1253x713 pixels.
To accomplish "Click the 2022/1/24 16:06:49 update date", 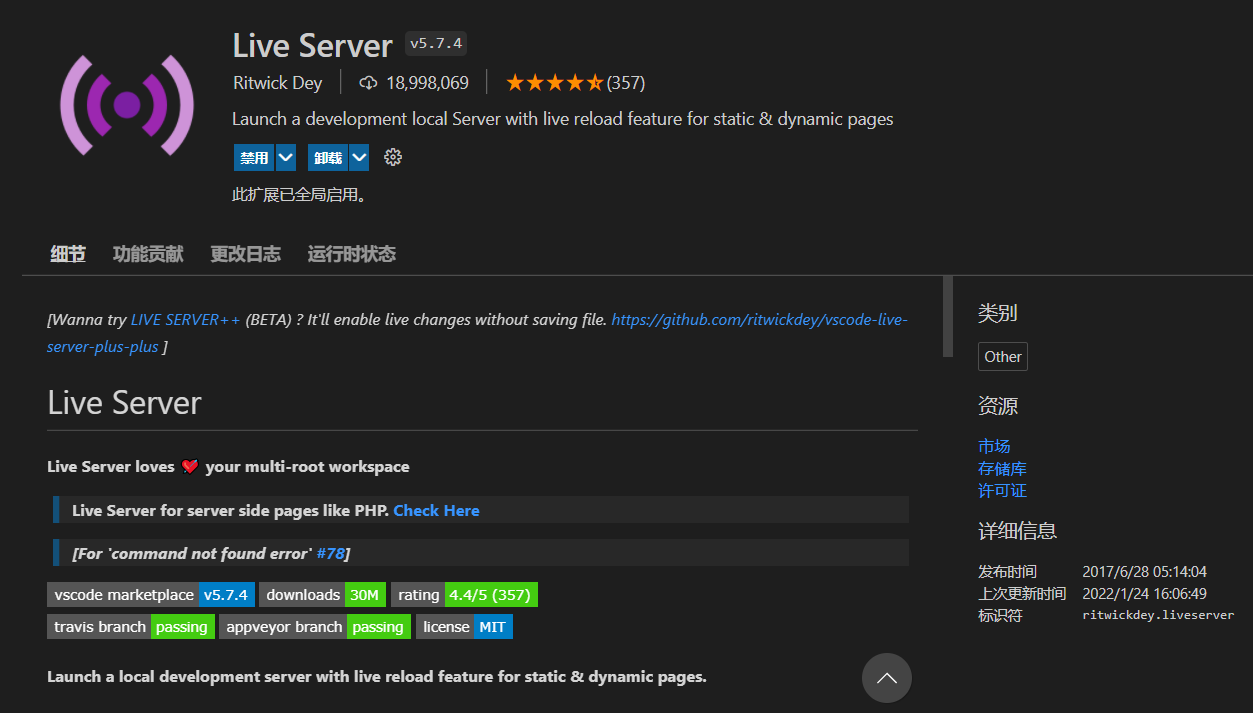I will tap(1144, 594).
